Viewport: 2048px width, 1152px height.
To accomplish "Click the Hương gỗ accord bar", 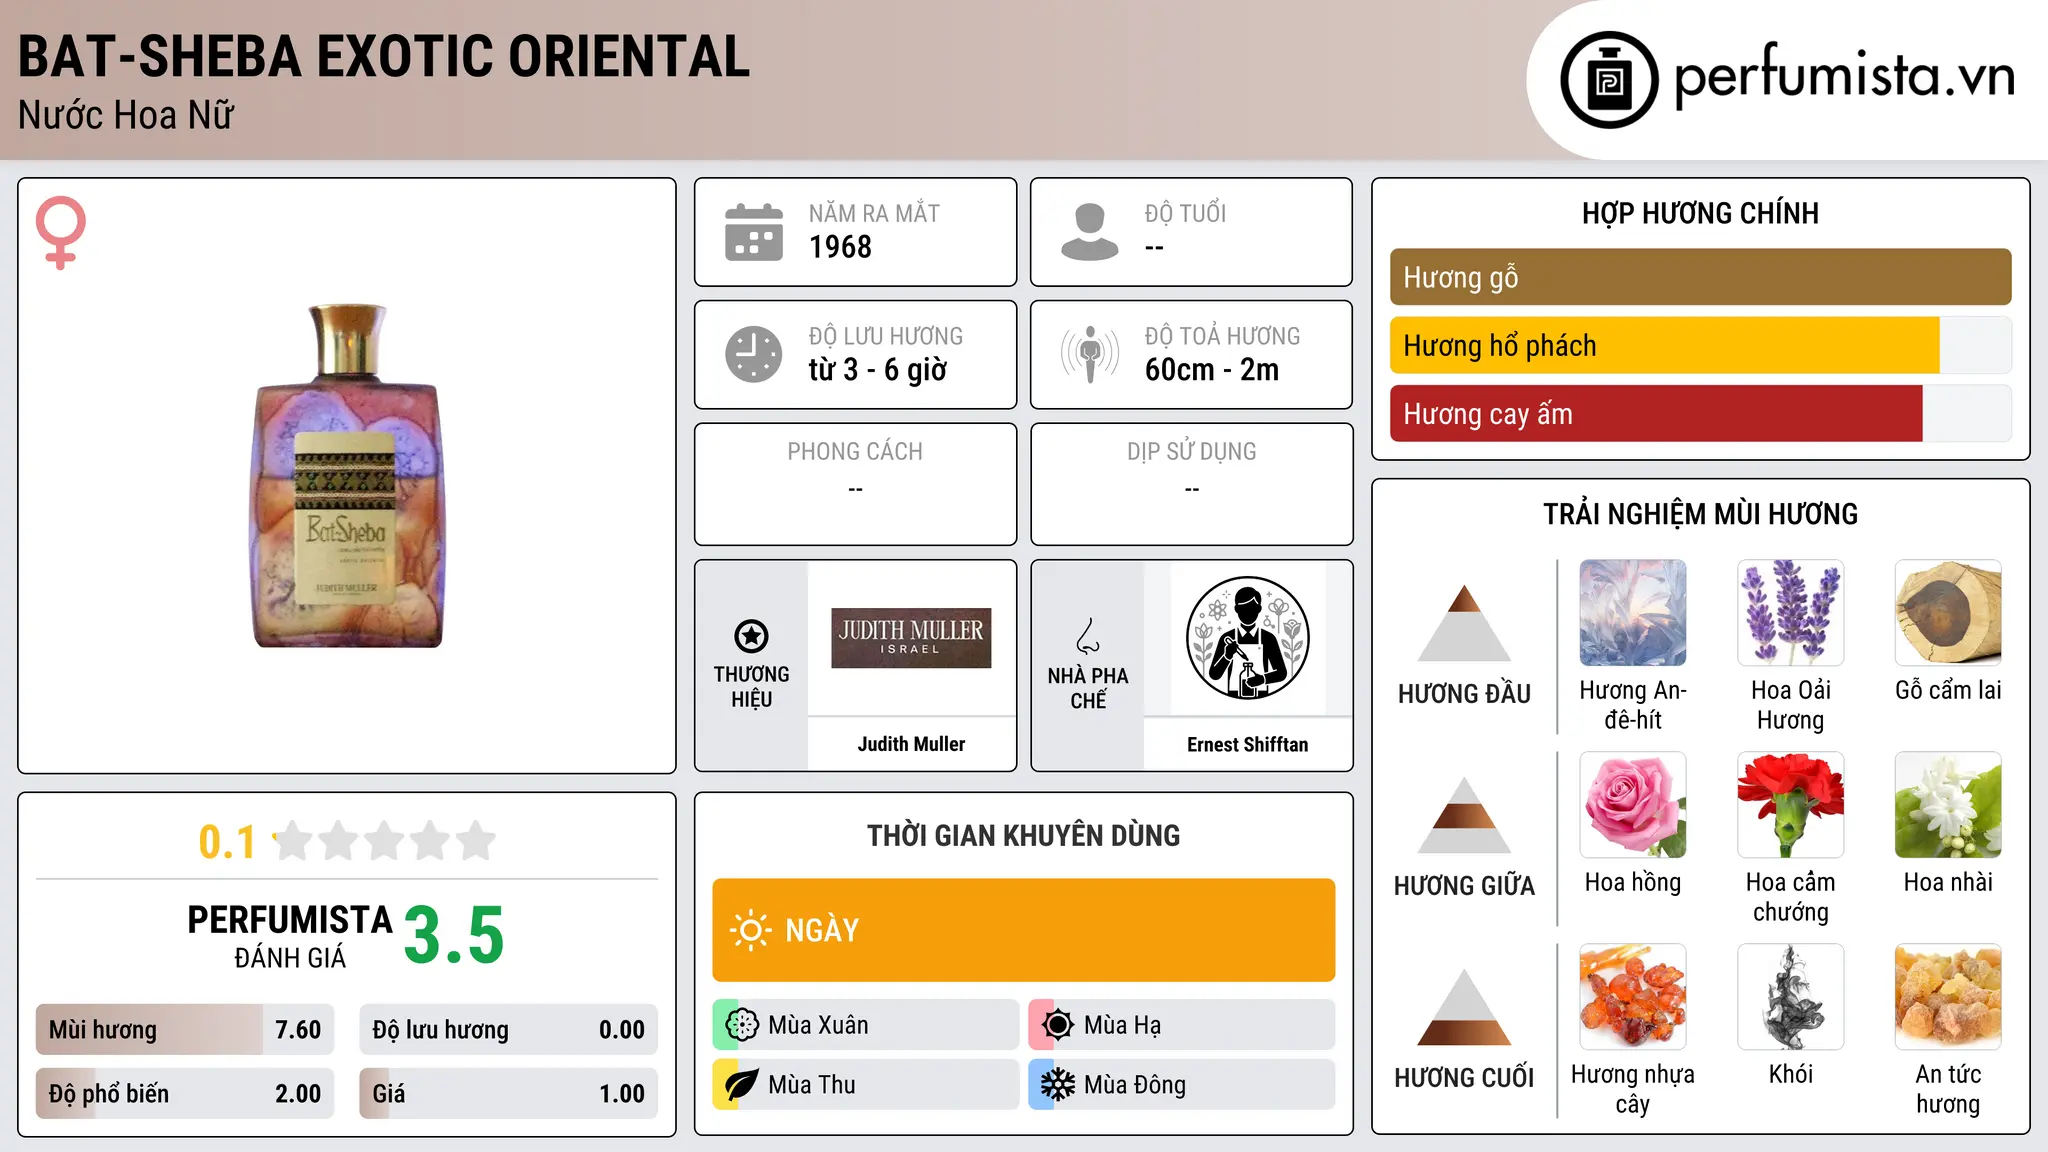I will click(x=1700, y=277).
